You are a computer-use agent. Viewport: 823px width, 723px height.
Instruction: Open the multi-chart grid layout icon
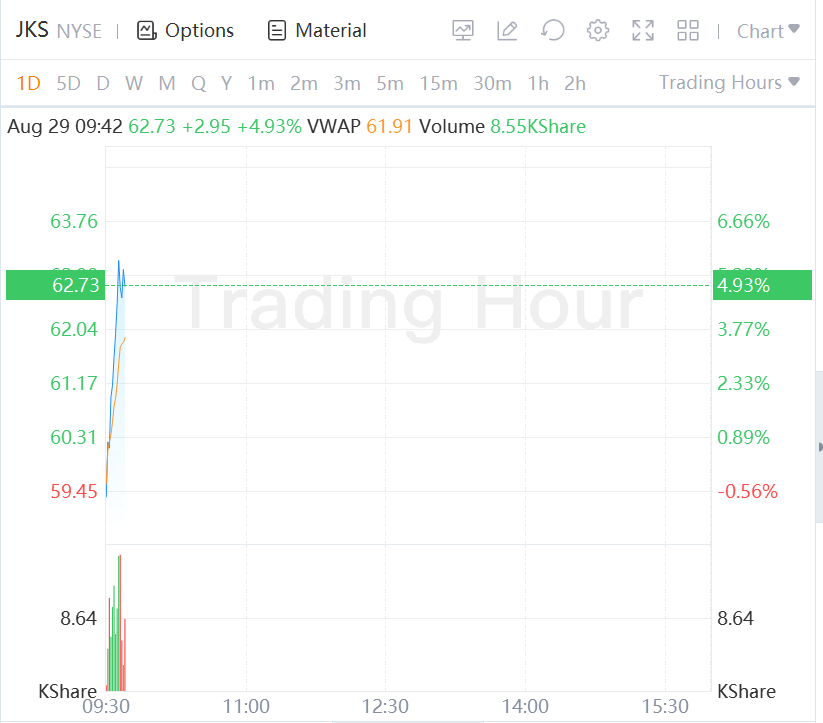[x=688, y=31]
